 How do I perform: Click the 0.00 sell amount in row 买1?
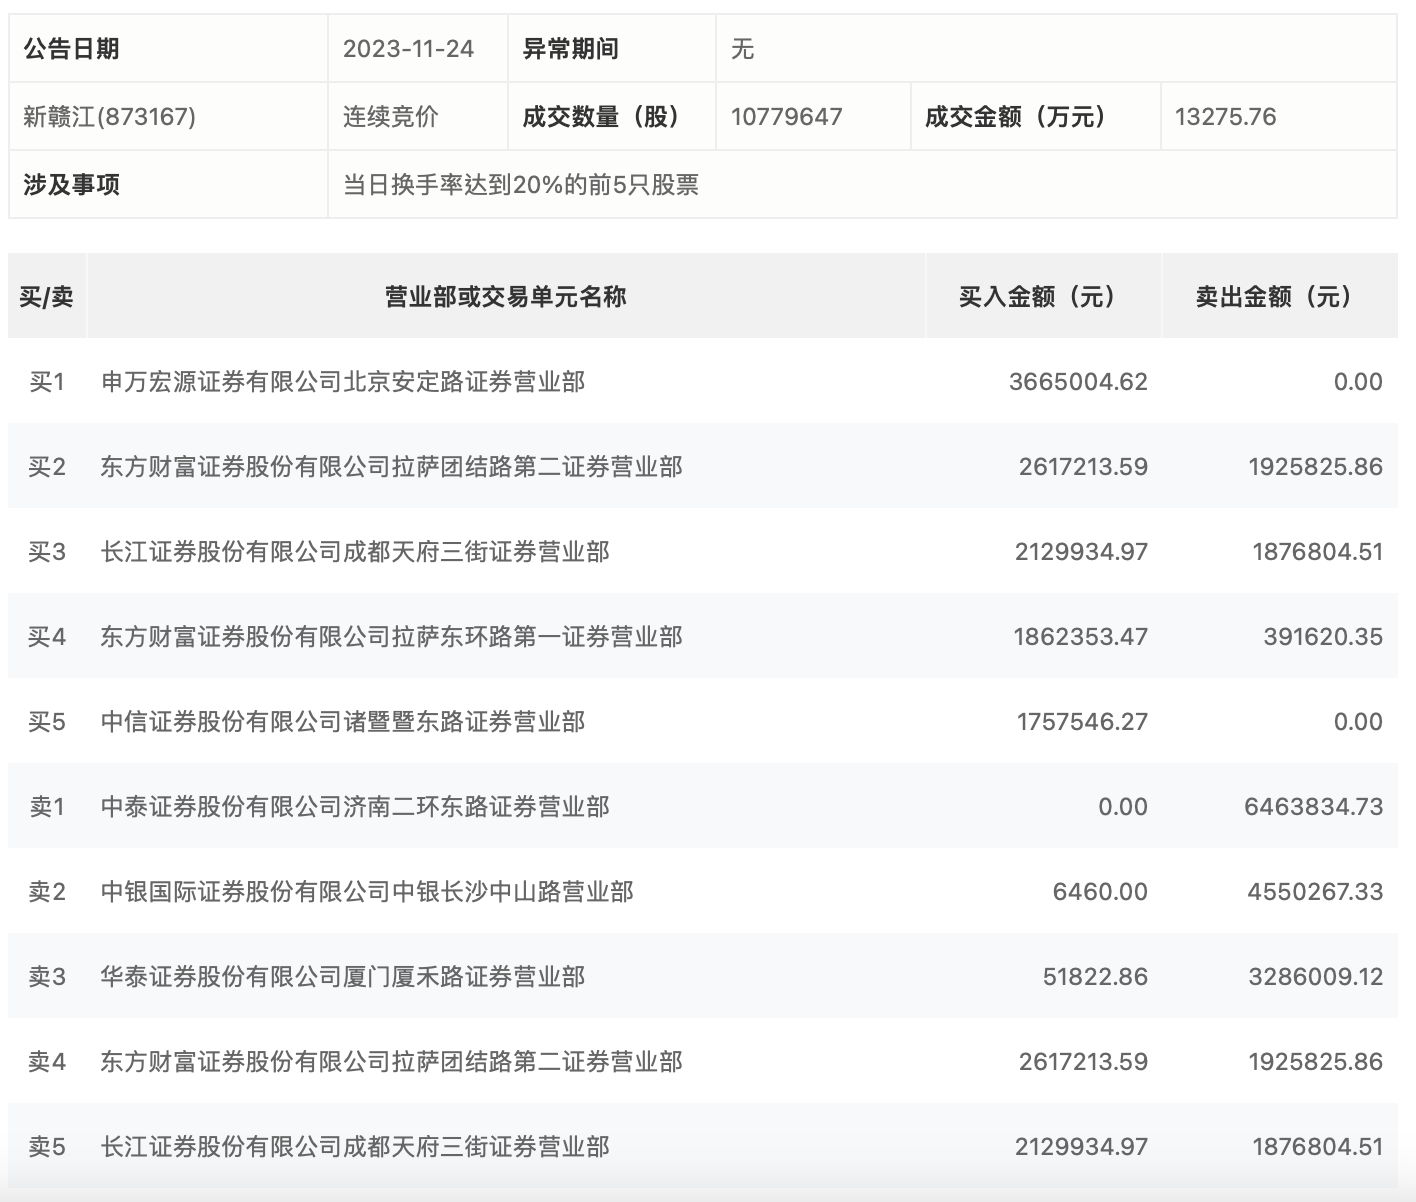tap(1358, 381)
